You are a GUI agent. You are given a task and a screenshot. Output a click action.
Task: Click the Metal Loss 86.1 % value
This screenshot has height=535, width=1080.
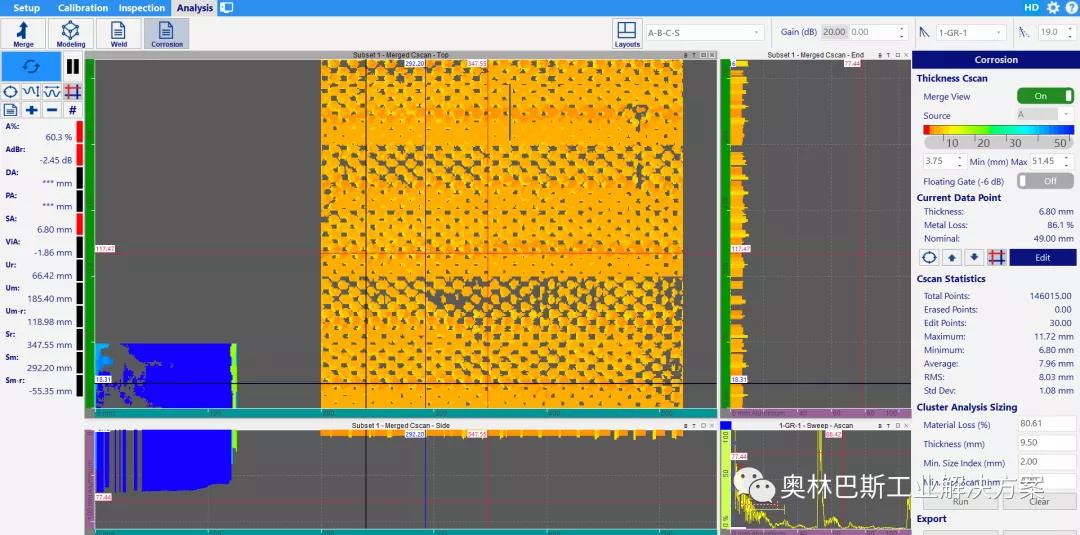point(1060,225)
